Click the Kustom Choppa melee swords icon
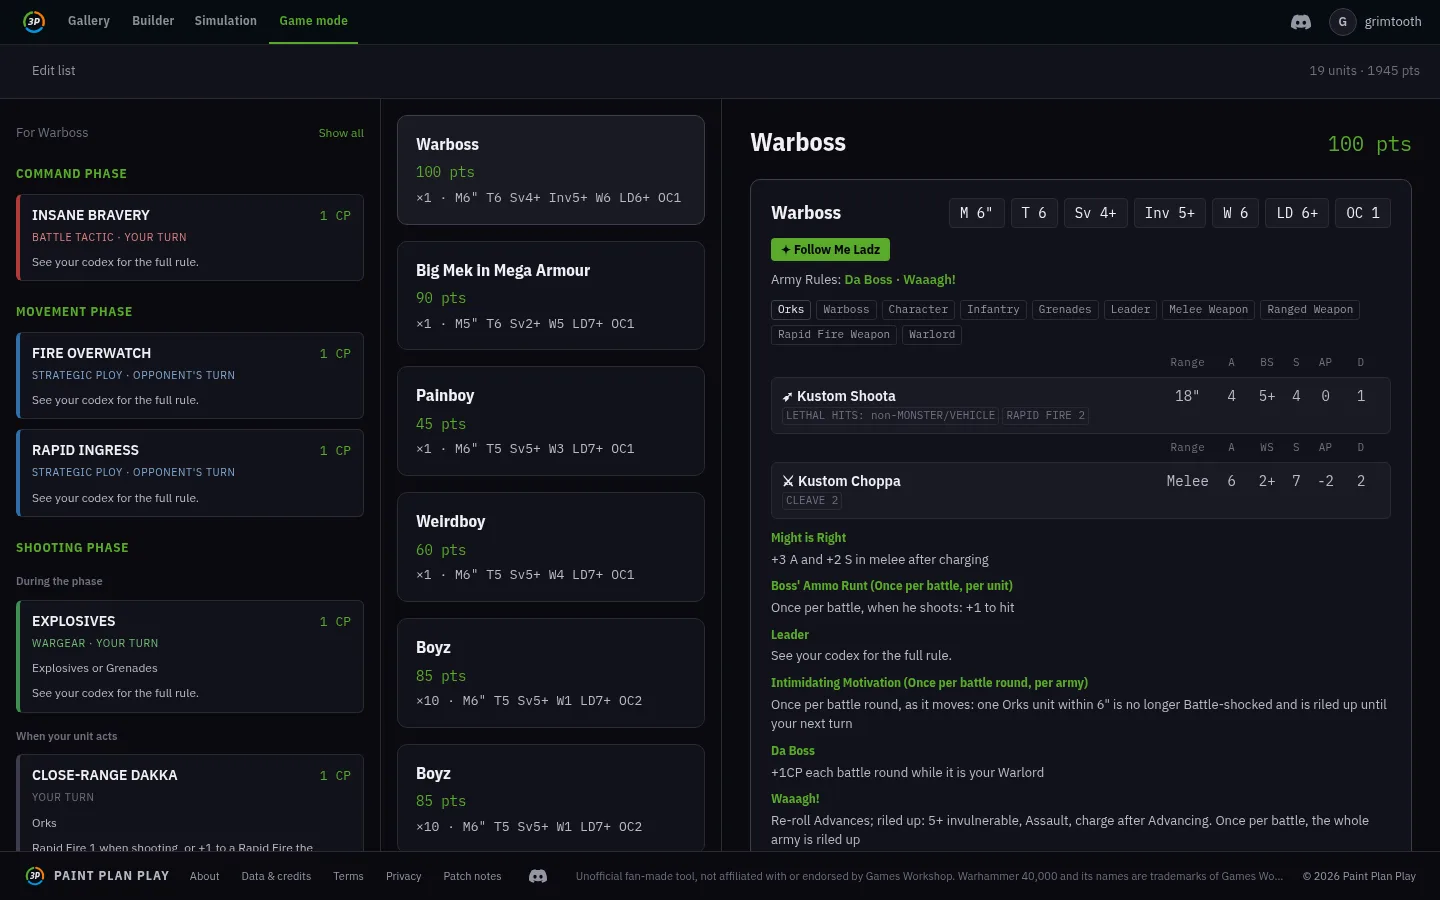Viewport: 1440px width, 900px height. pos(788,481)
